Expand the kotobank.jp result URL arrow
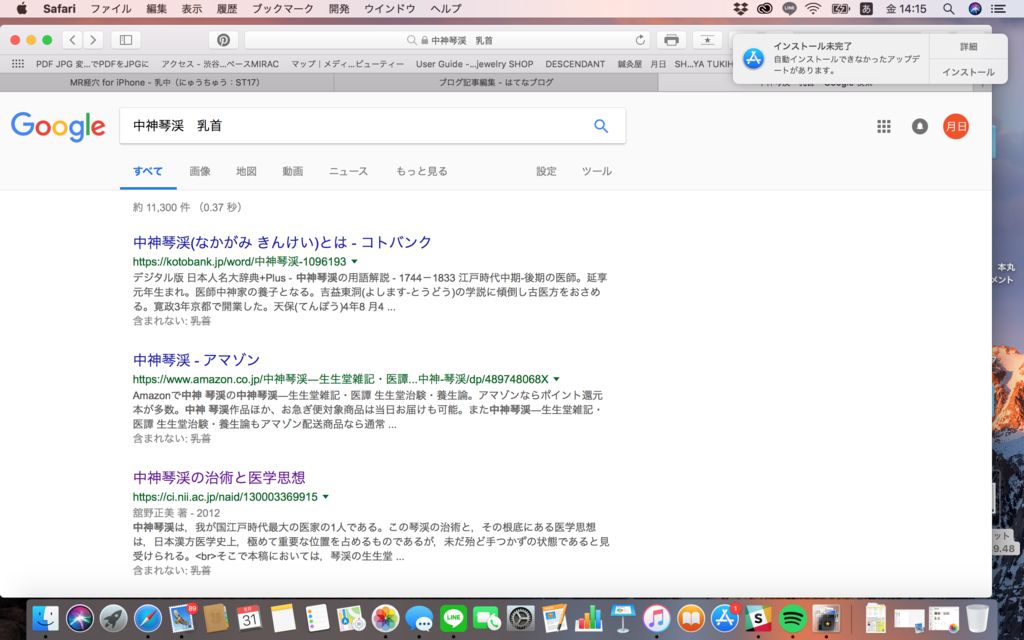This screenshot has height=640, width=1024. (355, 262)
